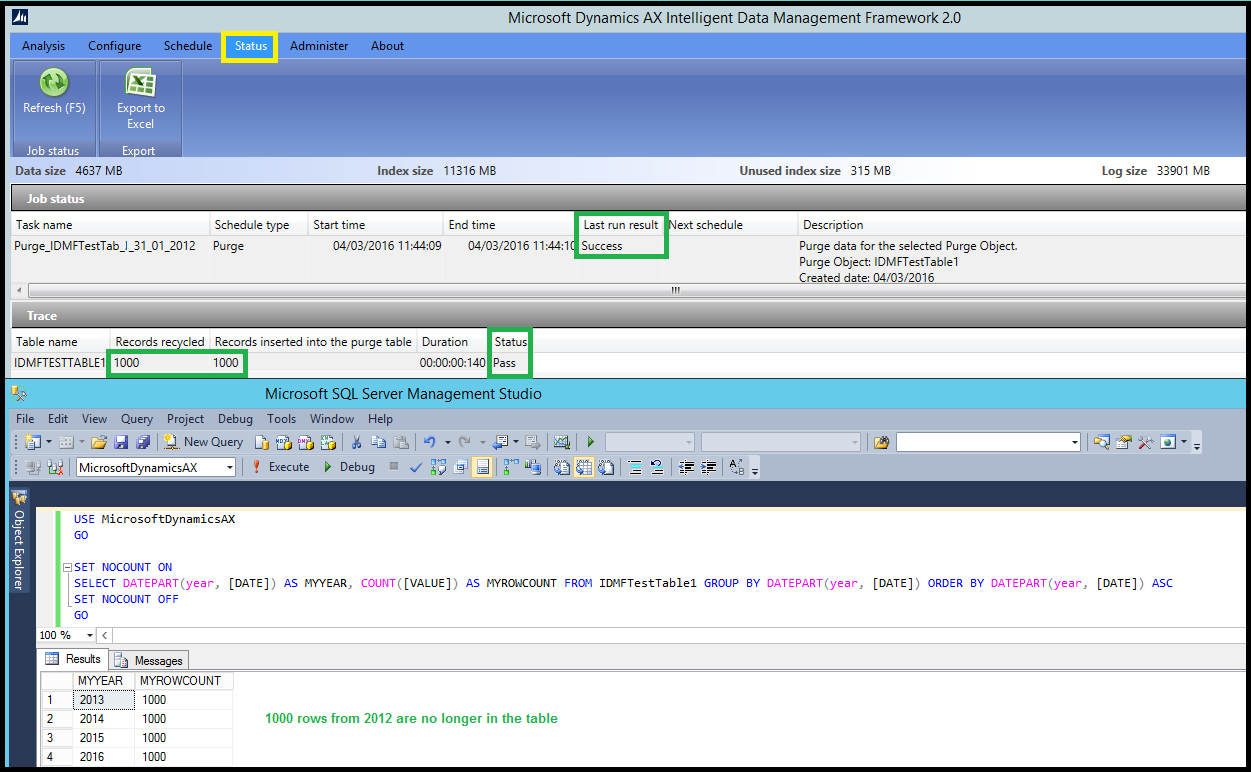
Task: Open the 100 % zoom dropdown
Action: [x=90, y=635]
